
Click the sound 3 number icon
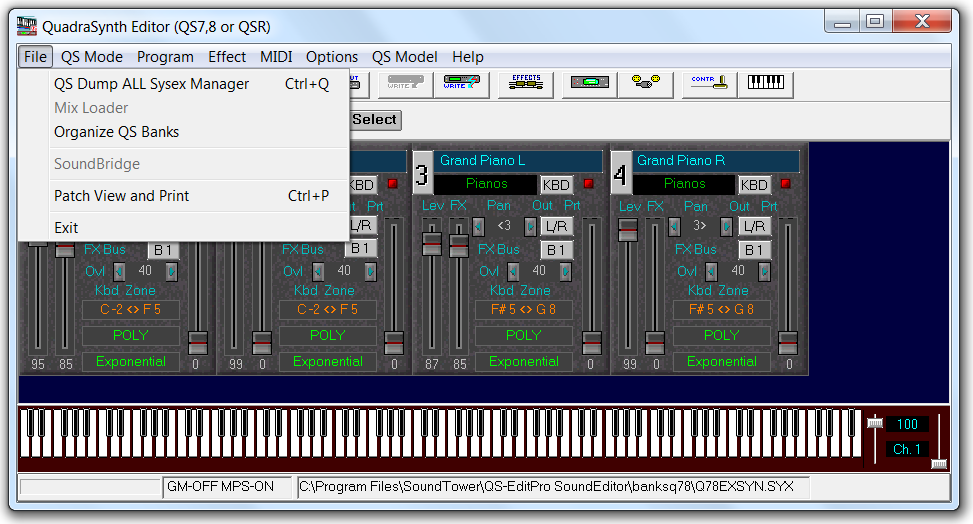point(423,172)
